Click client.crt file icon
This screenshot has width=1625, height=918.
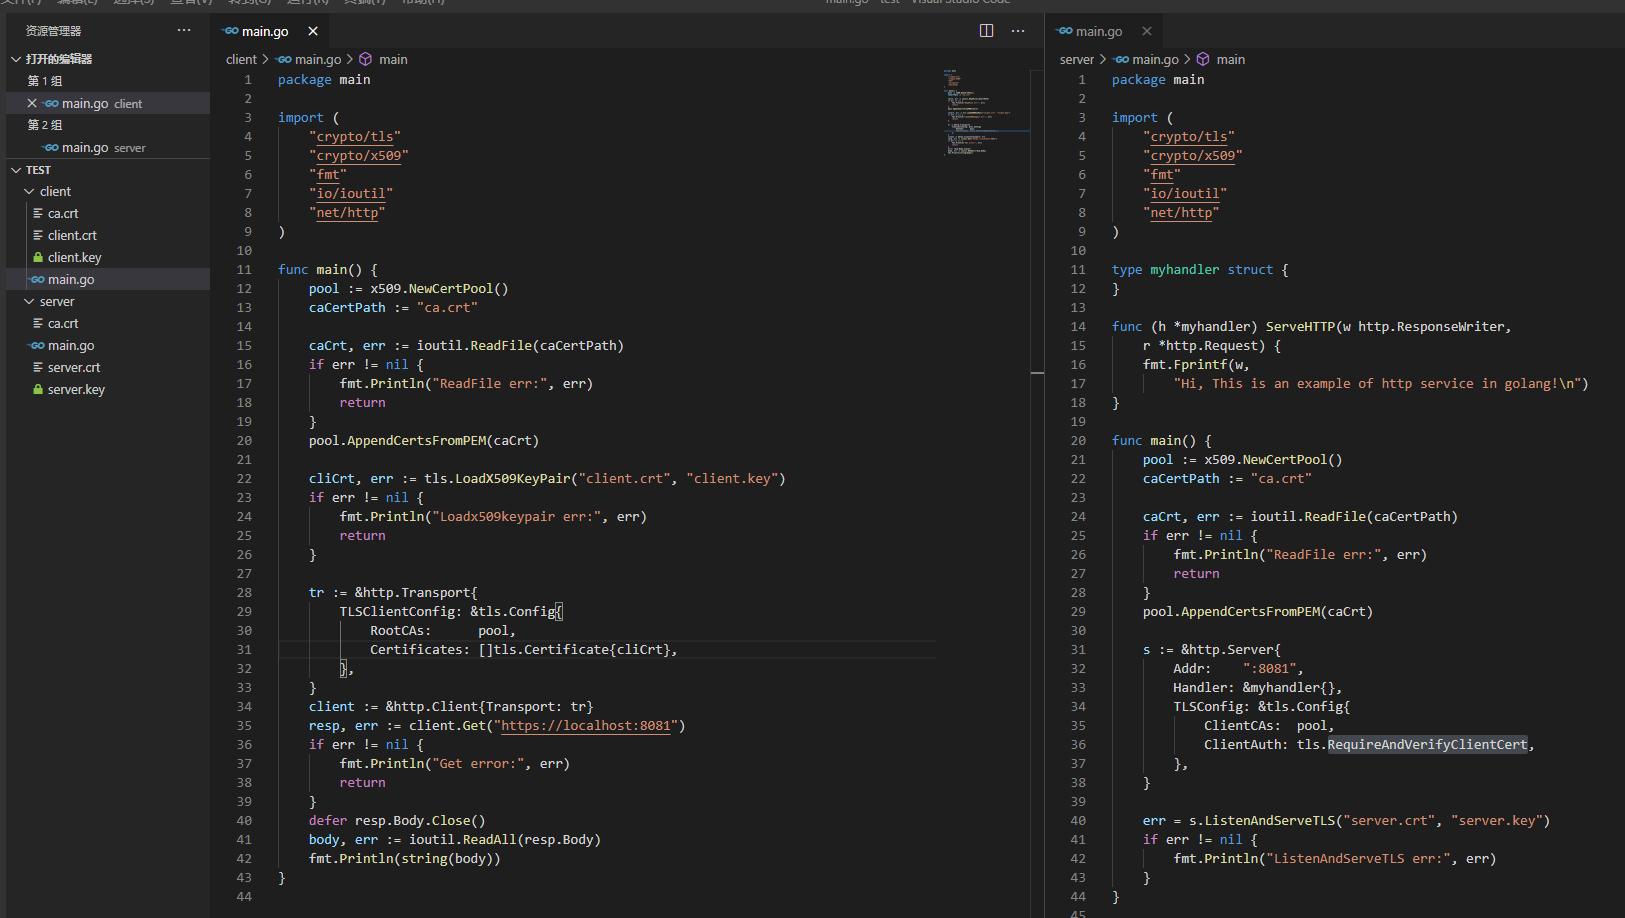38,235
